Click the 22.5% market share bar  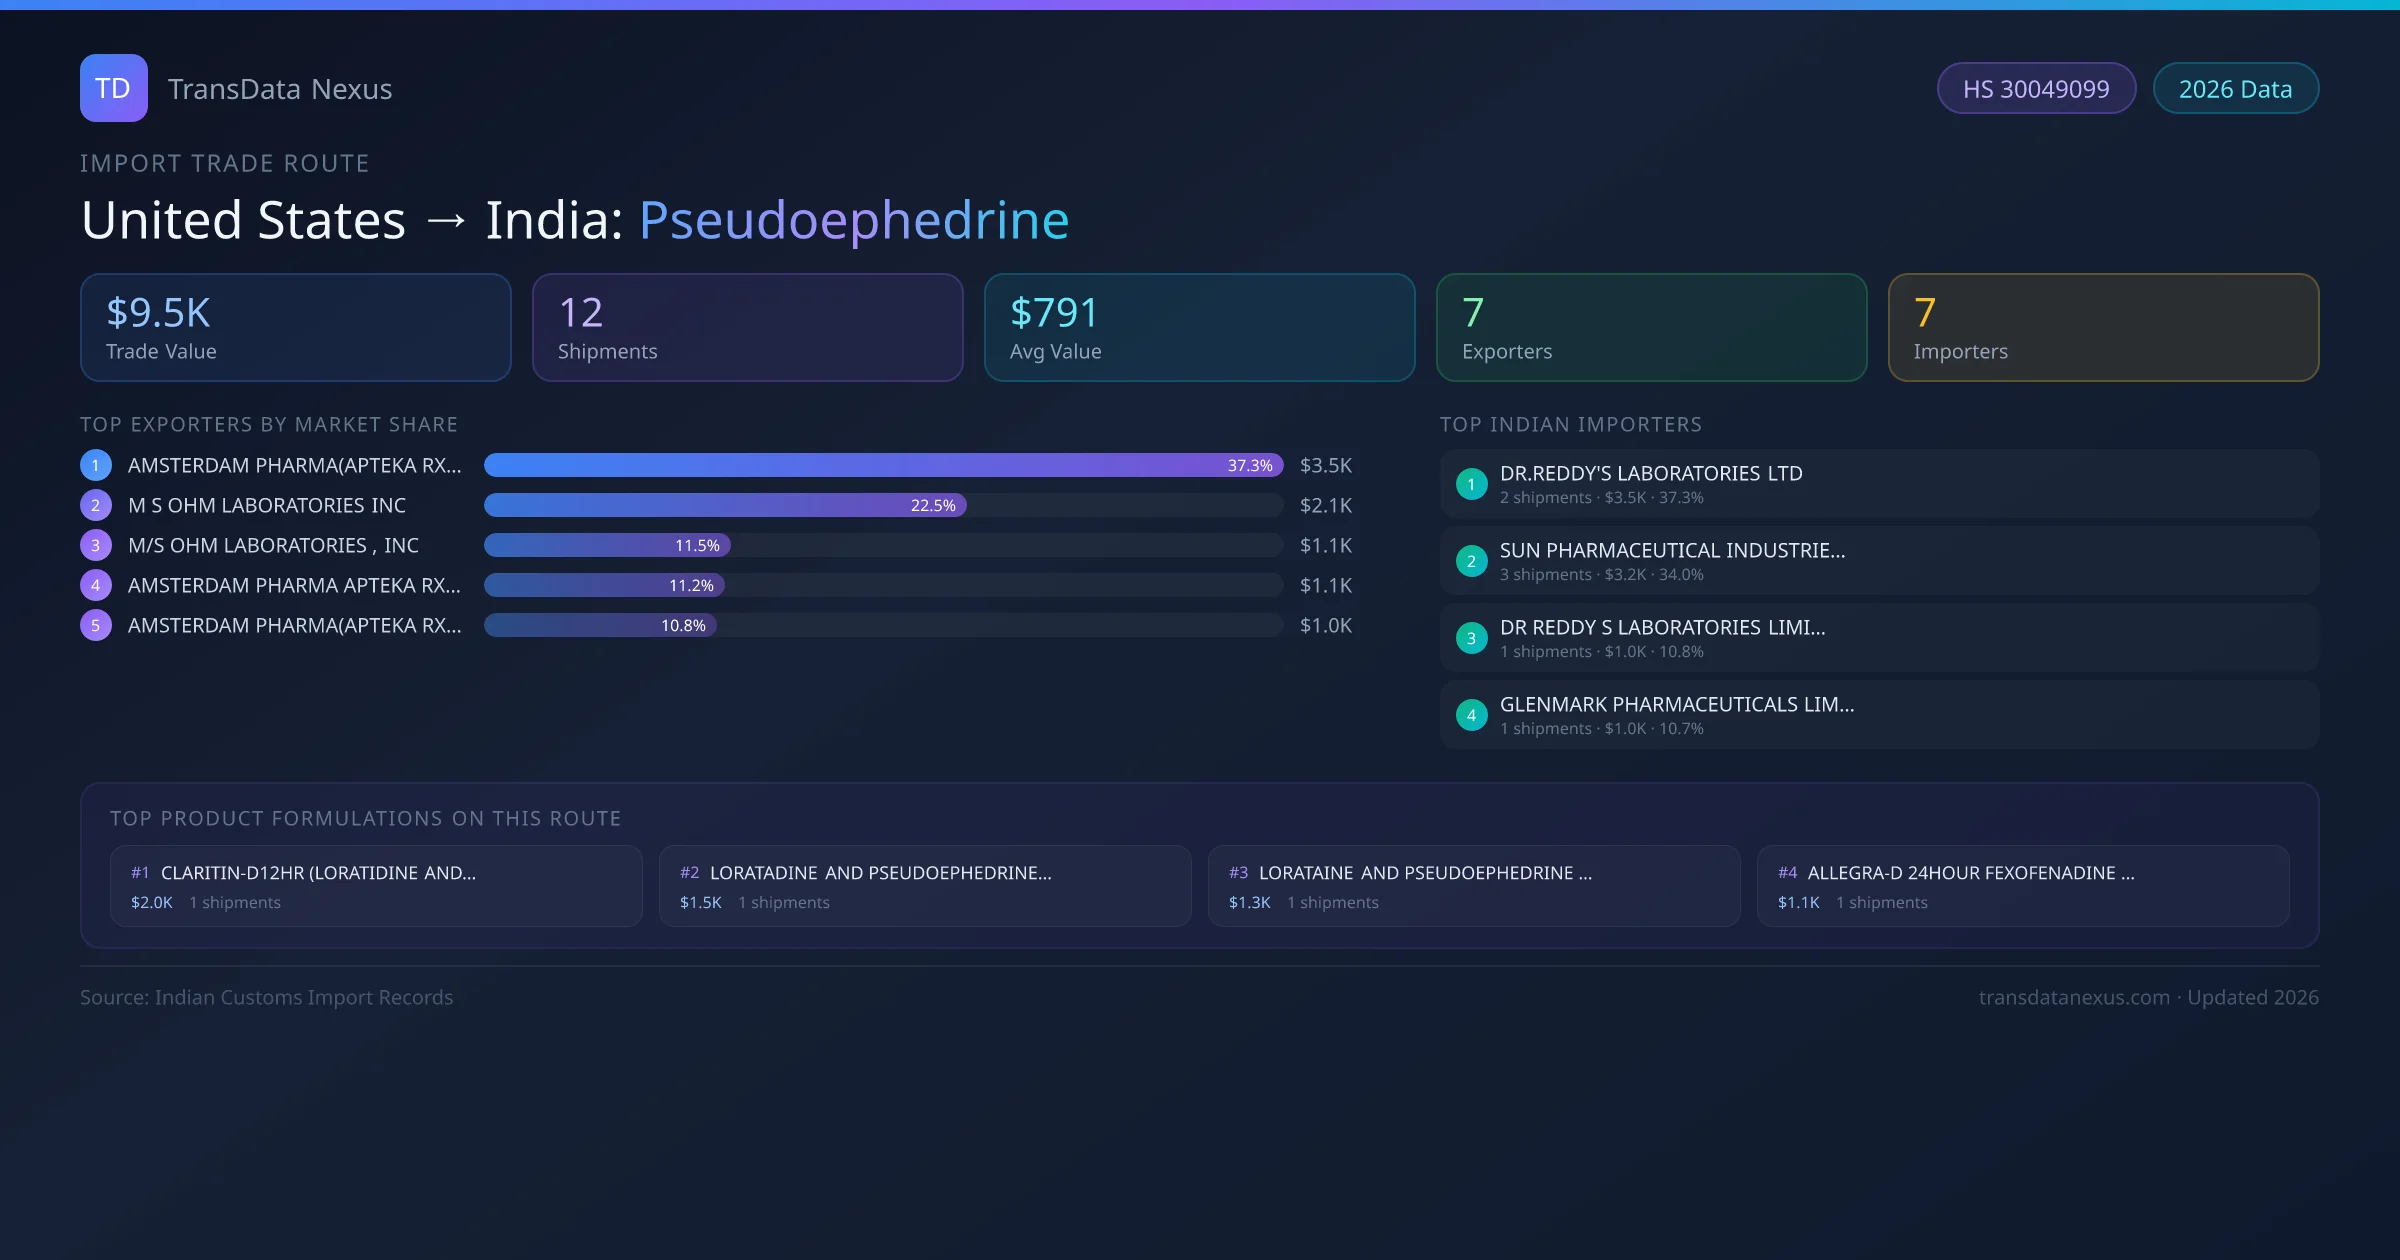click(x=724, y=505)
